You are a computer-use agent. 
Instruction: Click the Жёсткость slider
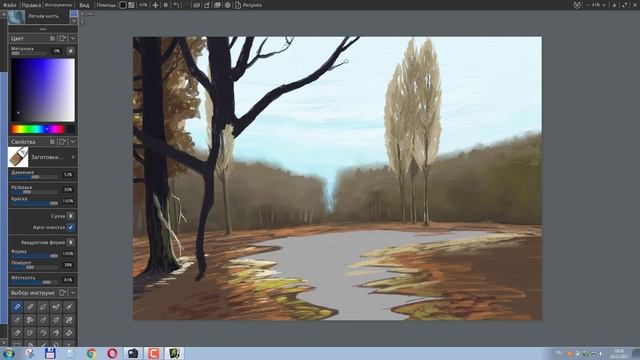coord(34,282)
